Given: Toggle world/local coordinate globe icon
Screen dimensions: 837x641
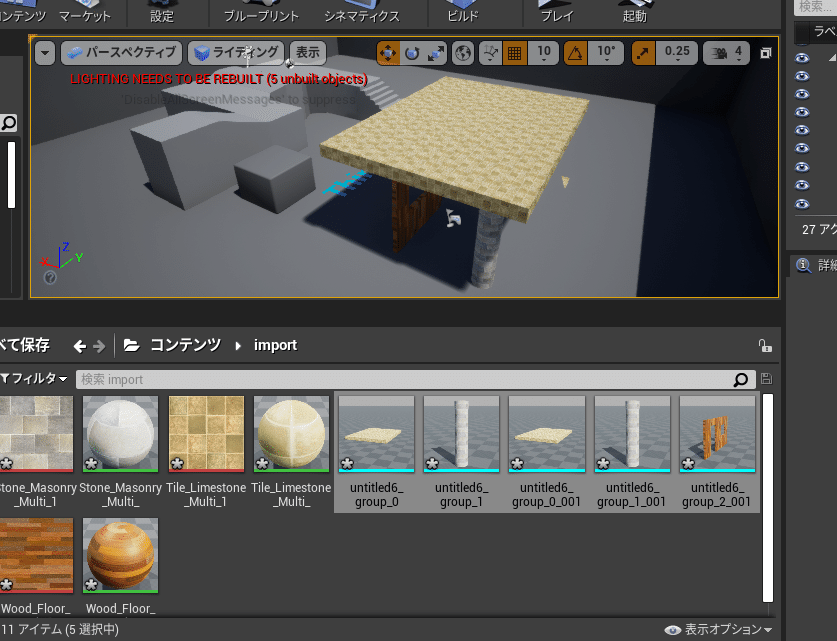Looking at the screenshot, I should click(x=463, y=53).
